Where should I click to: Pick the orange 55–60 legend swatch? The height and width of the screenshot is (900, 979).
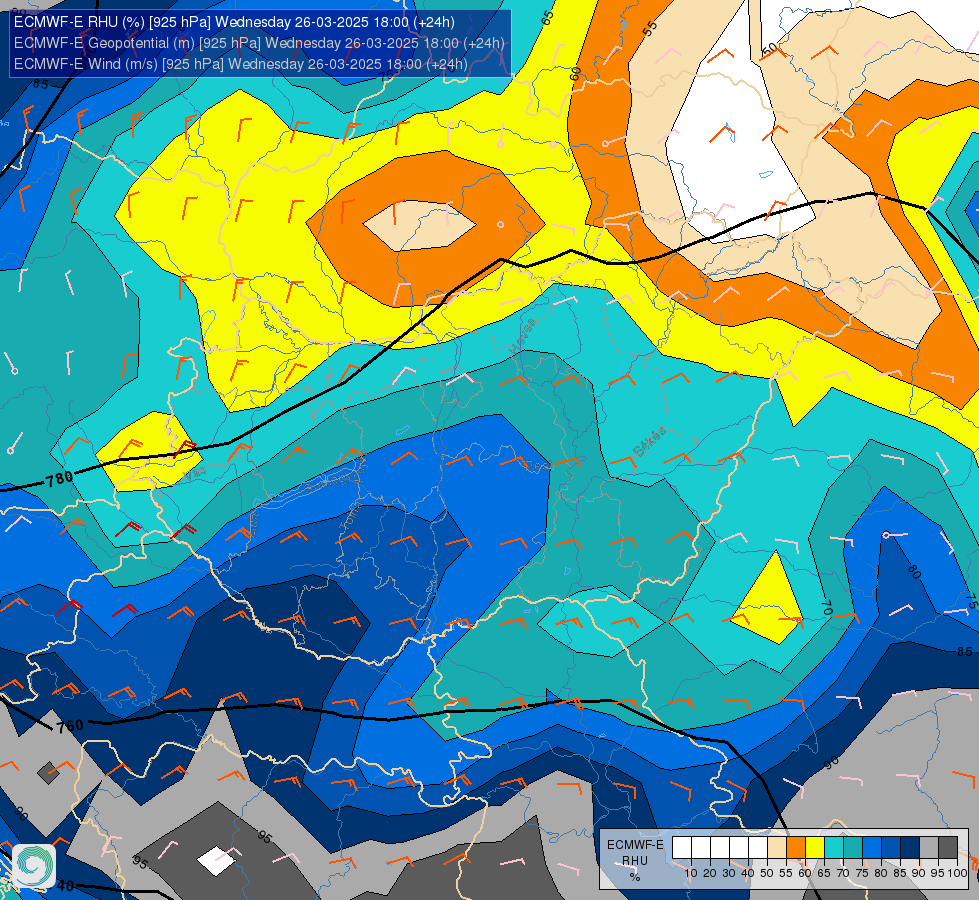[795, 848]
